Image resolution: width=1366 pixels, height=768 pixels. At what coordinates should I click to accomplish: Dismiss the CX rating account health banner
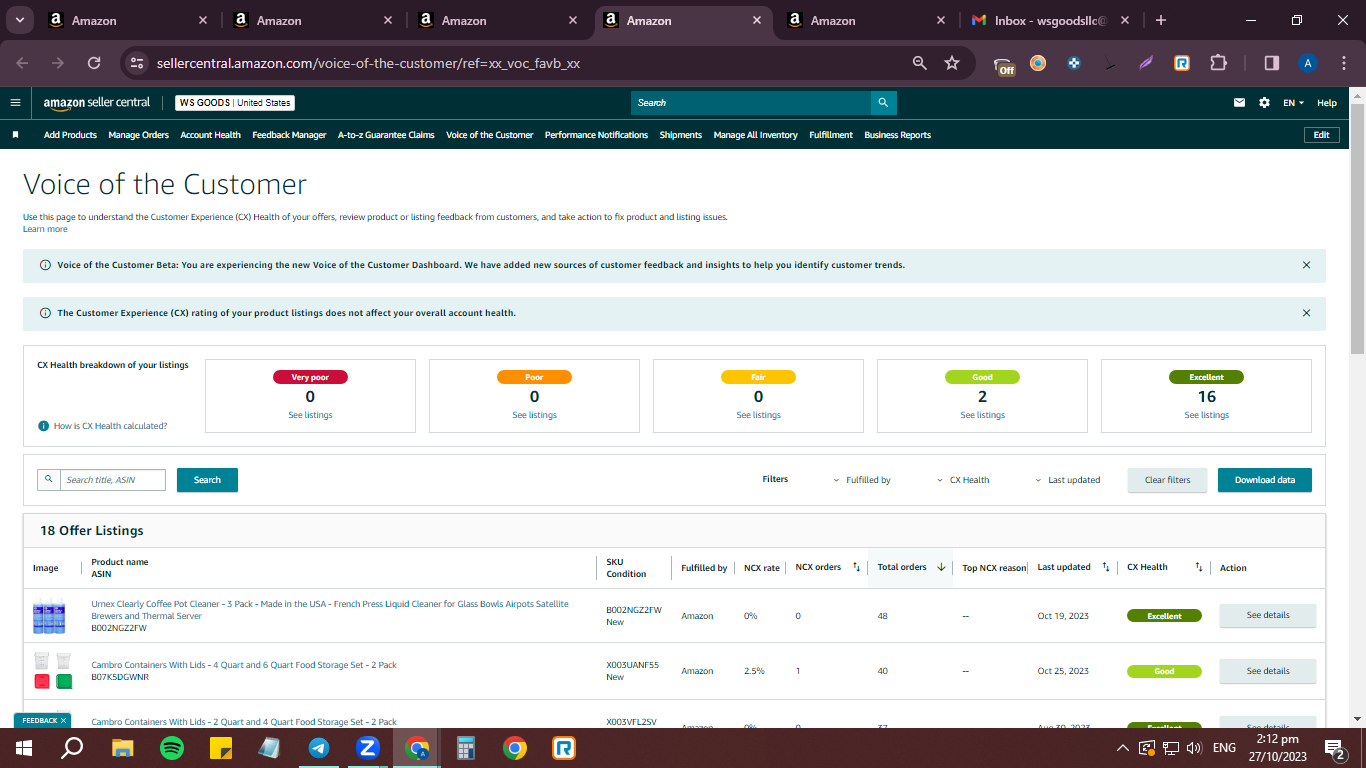pos(1306,313)
